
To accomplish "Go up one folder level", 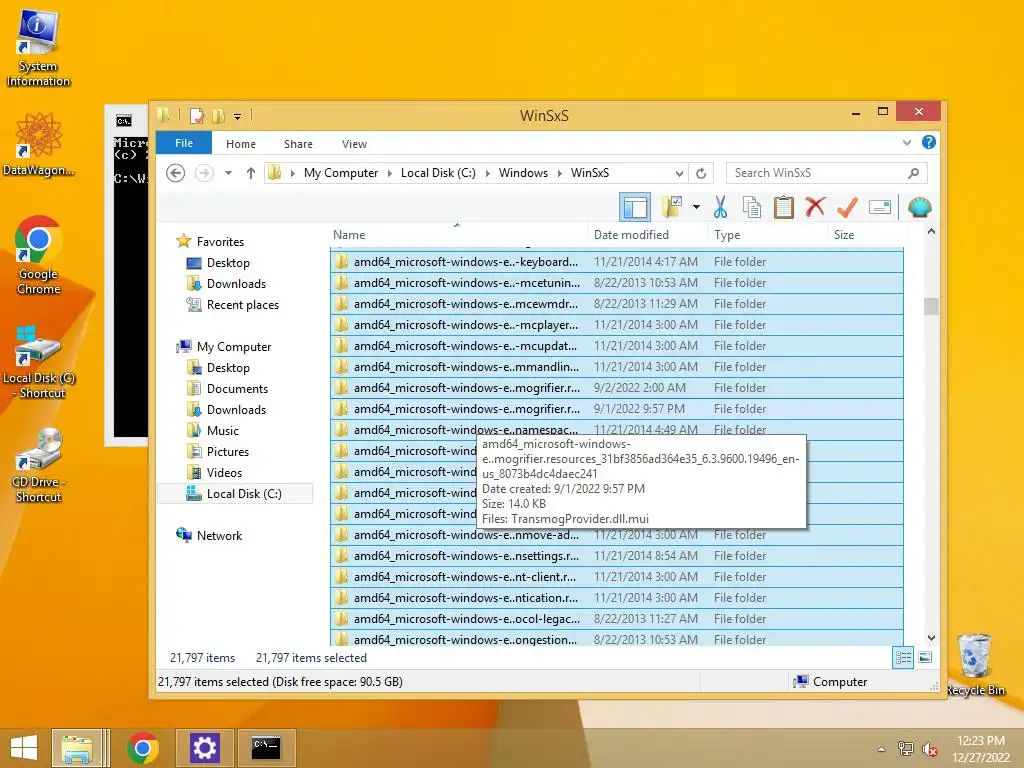I will click(x=251, y=173).
